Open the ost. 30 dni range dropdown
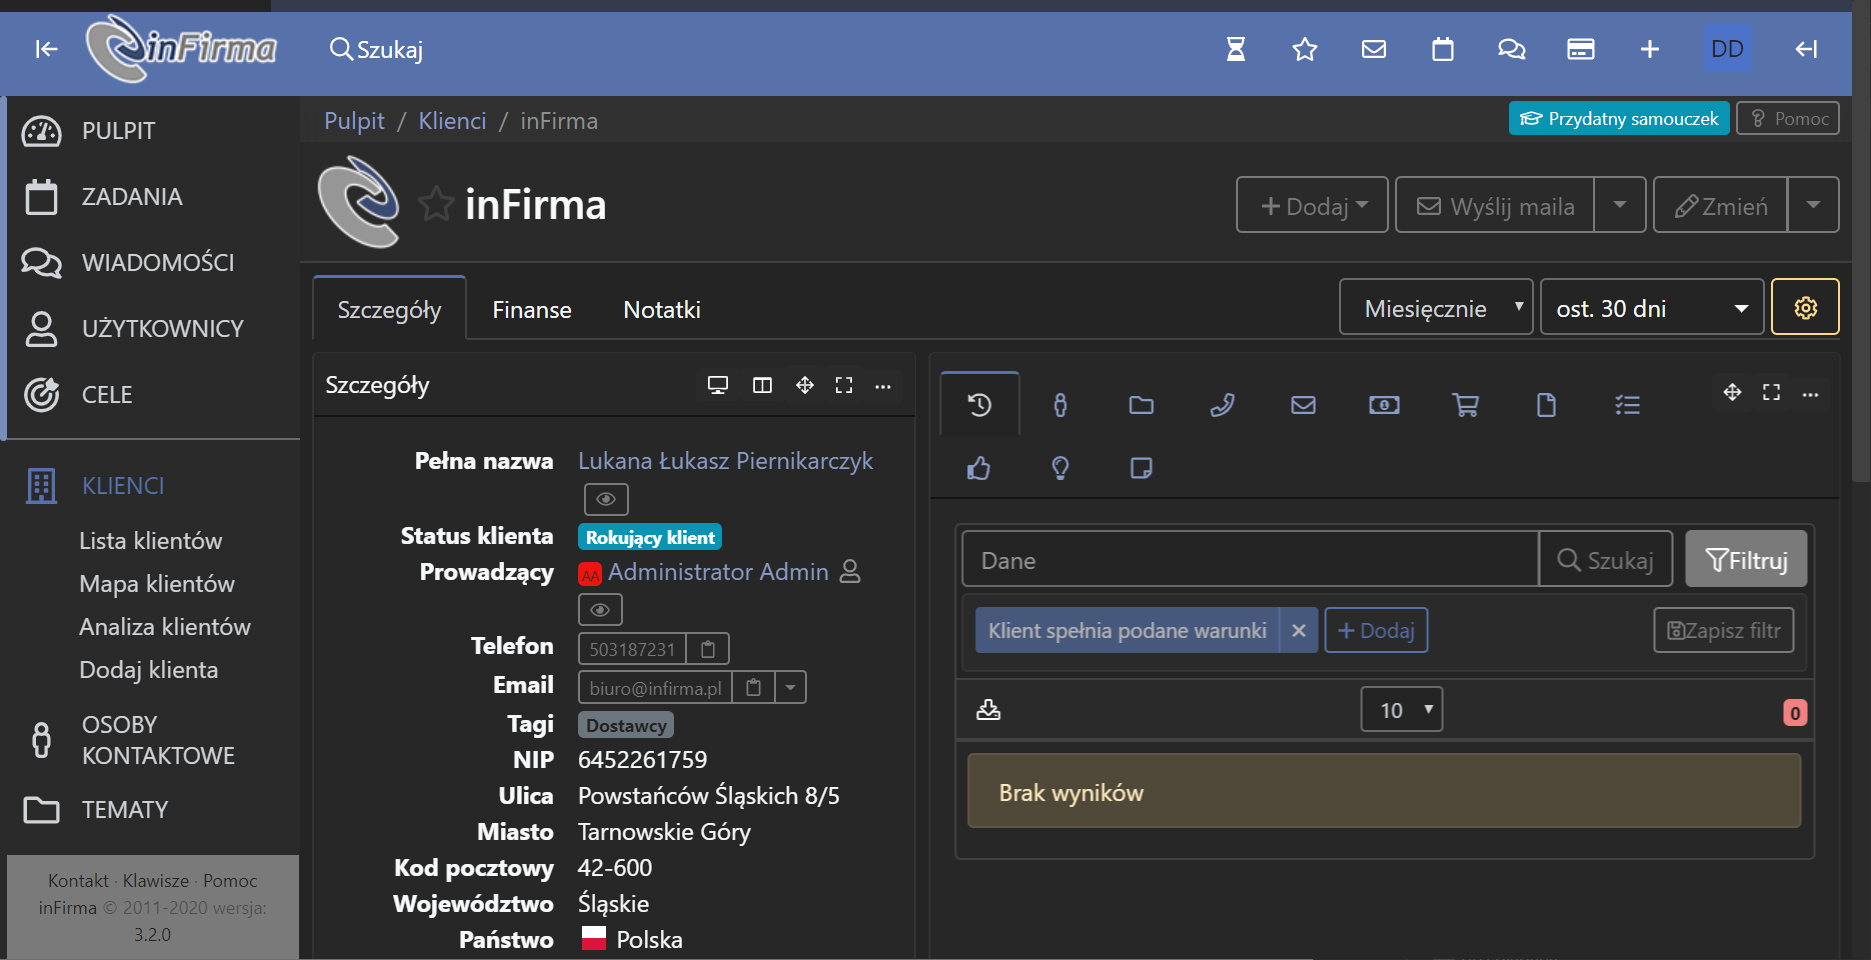This screenshot has height=960, width=1871. (x=1652, y=307)
